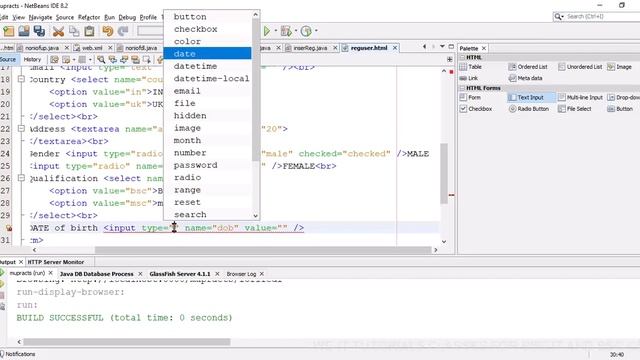Close the Palette panel
The width and height of the screenshot is (640, 360).
point(484,48)
